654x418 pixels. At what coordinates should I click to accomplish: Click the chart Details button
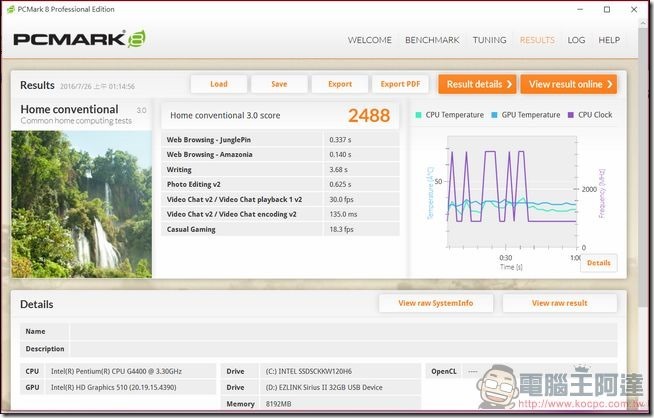[599, 263]
